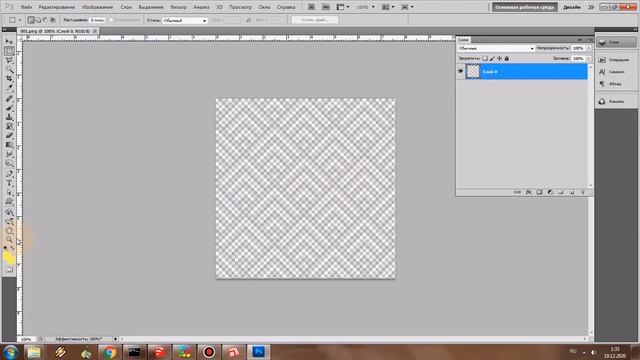
Task: Select the Path Selection tool
Action: (9, 192)
